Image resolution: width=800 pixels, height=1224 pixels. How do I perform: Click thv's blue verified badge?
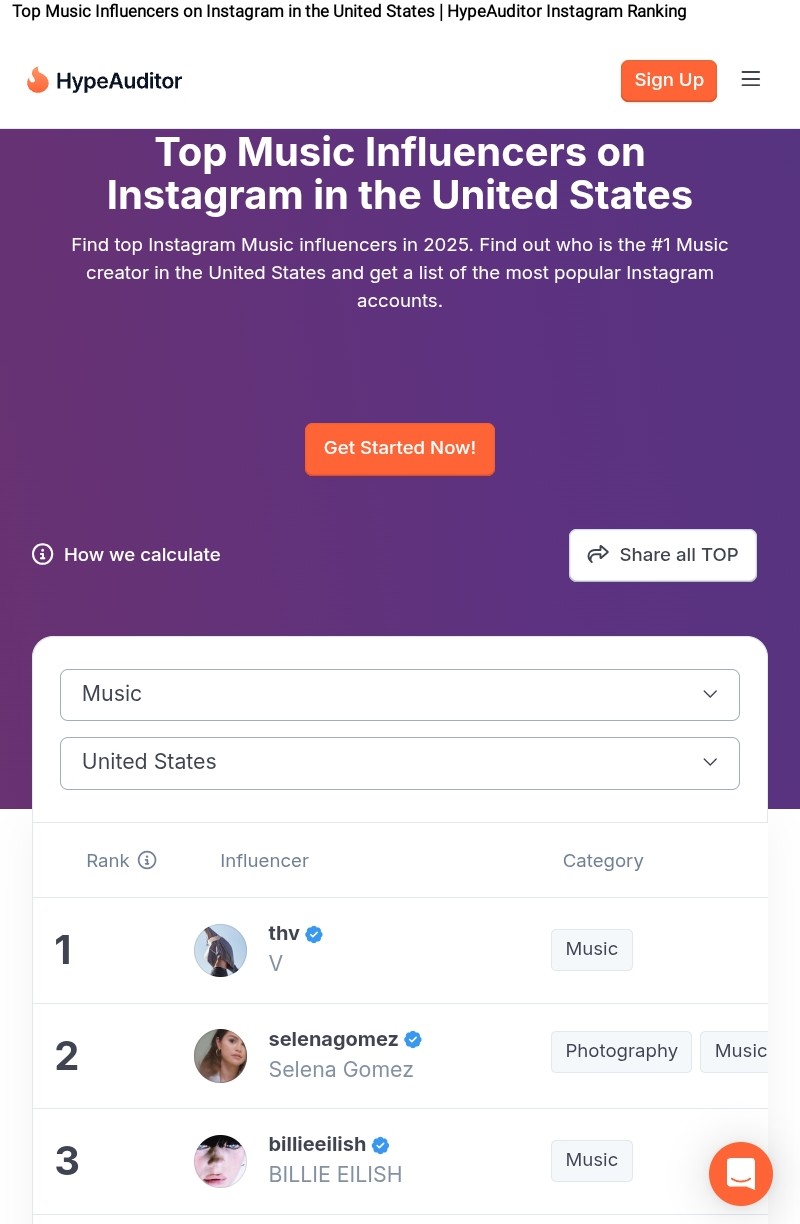[x=314, y=934]
